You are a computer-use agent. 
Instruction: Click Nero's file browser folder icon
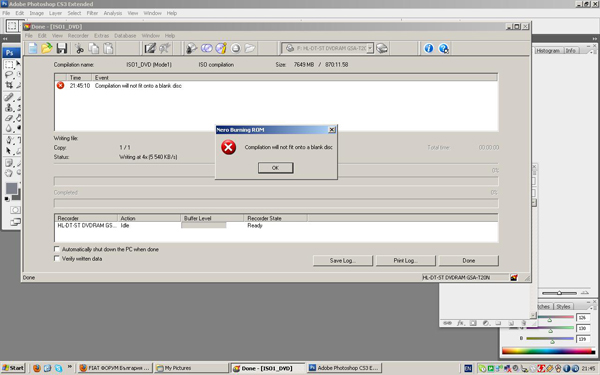click(250, 48)
